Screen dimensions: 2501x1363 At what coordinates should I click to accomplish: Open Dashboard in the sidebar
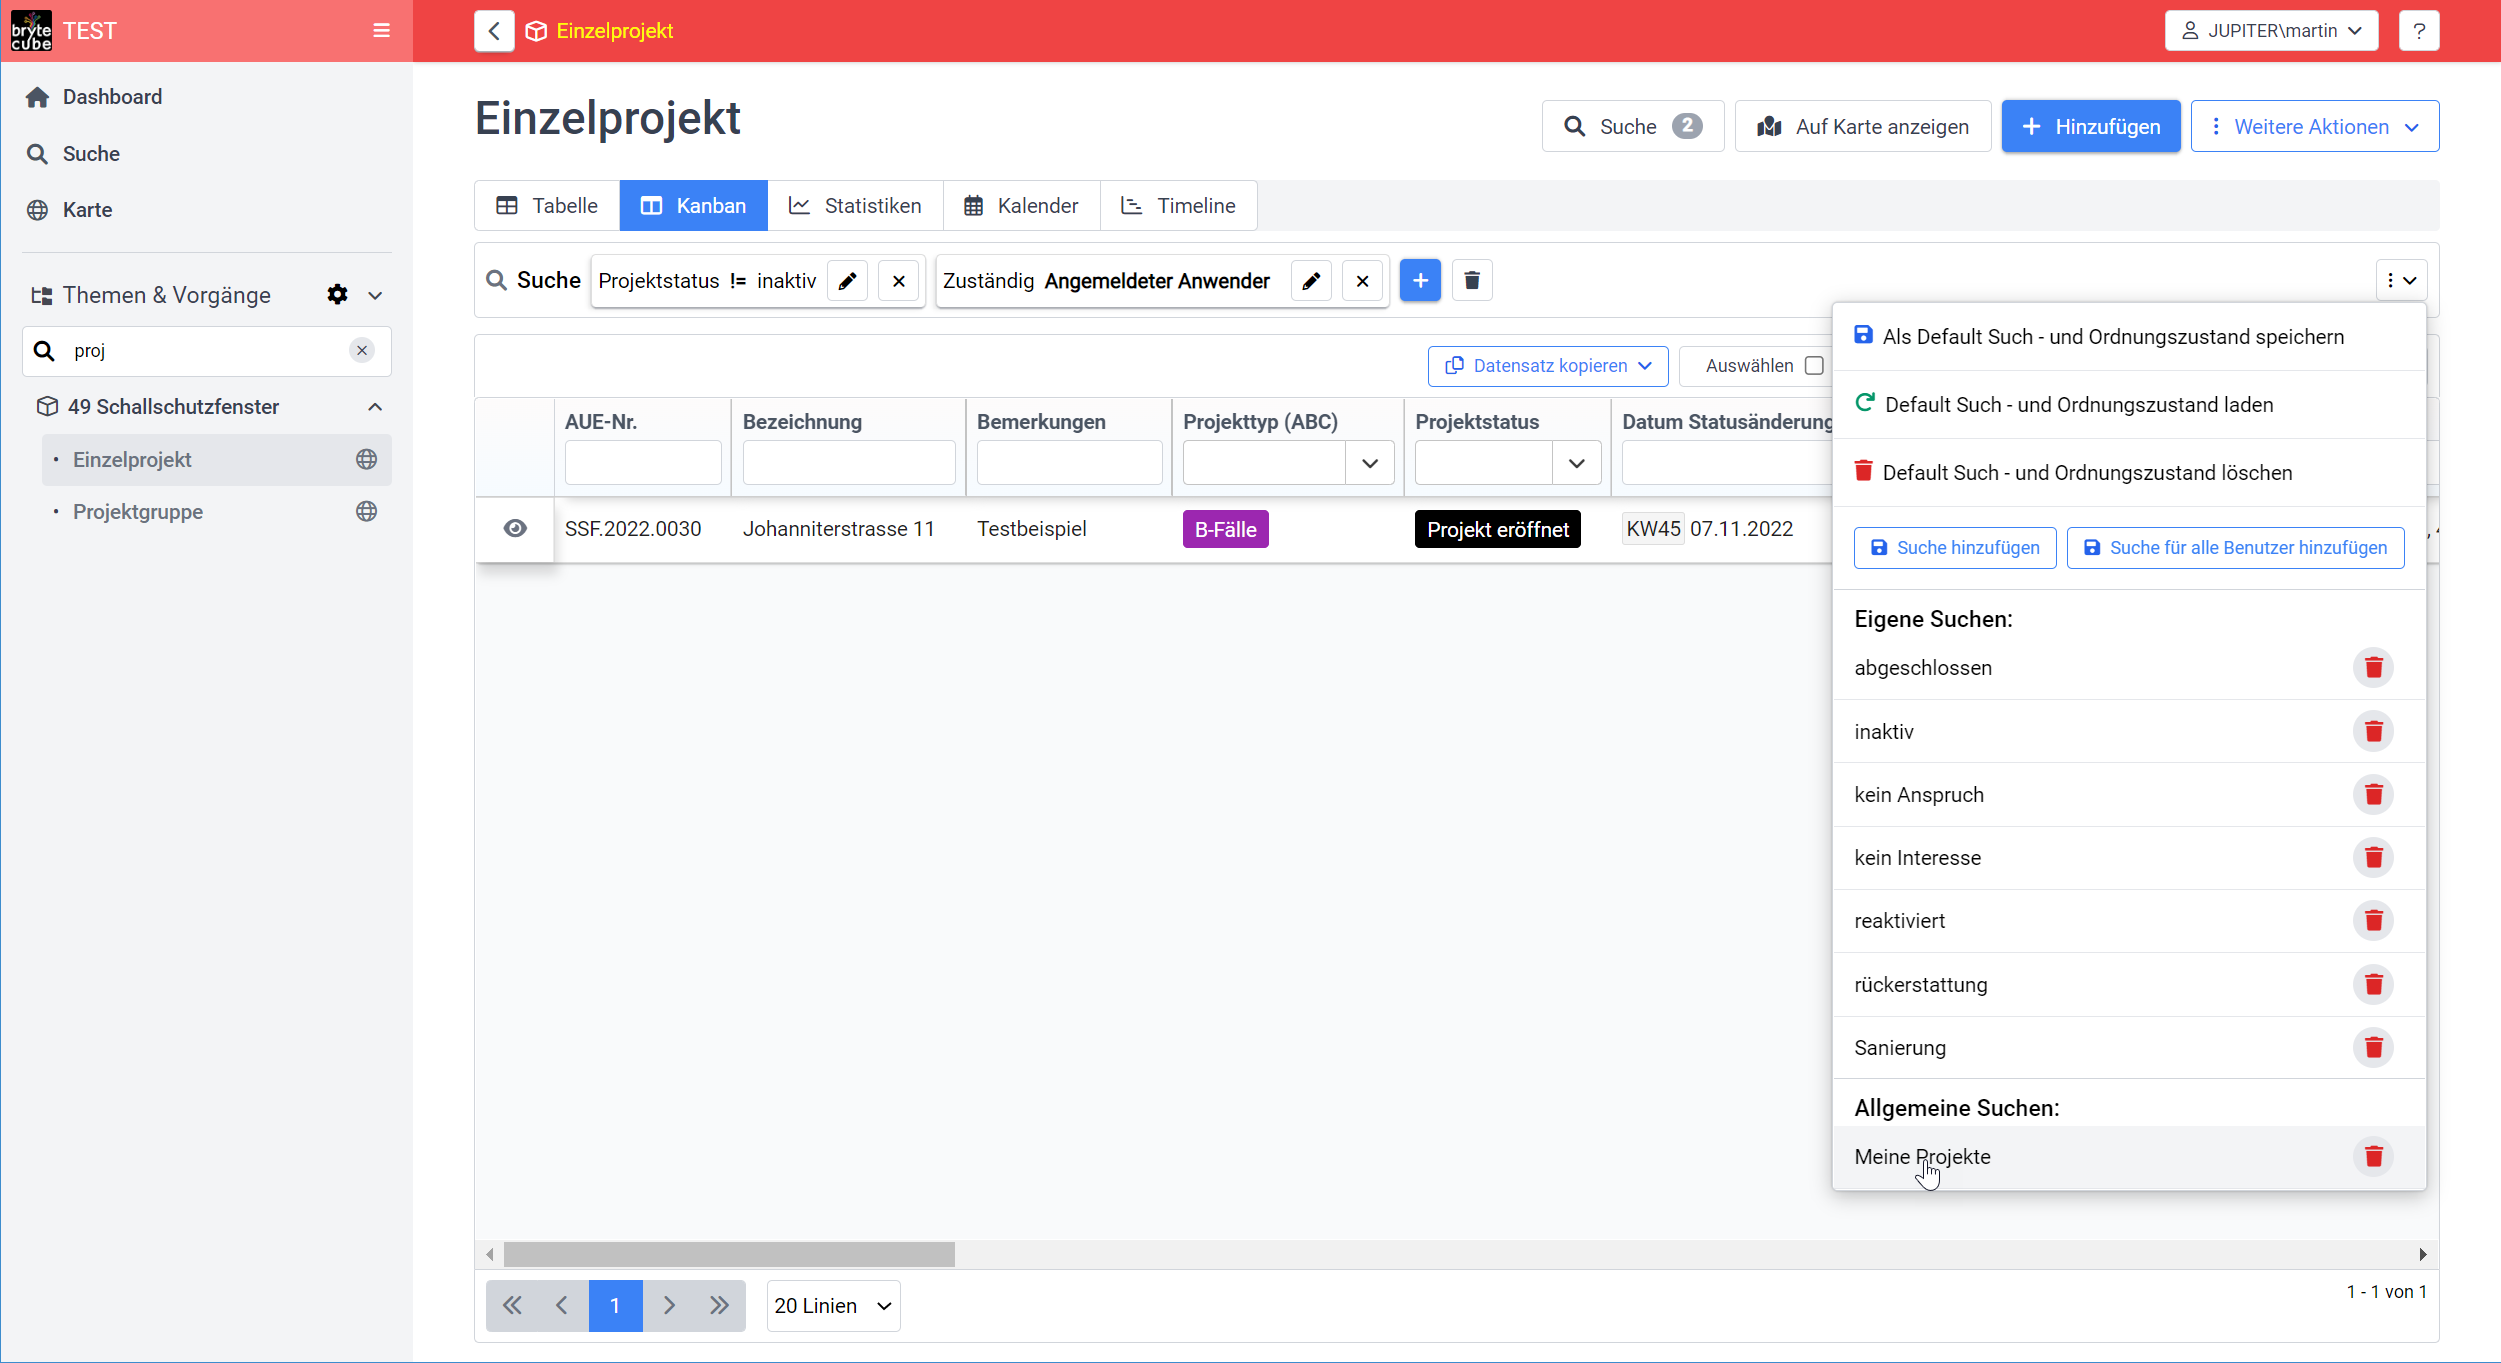112,97
